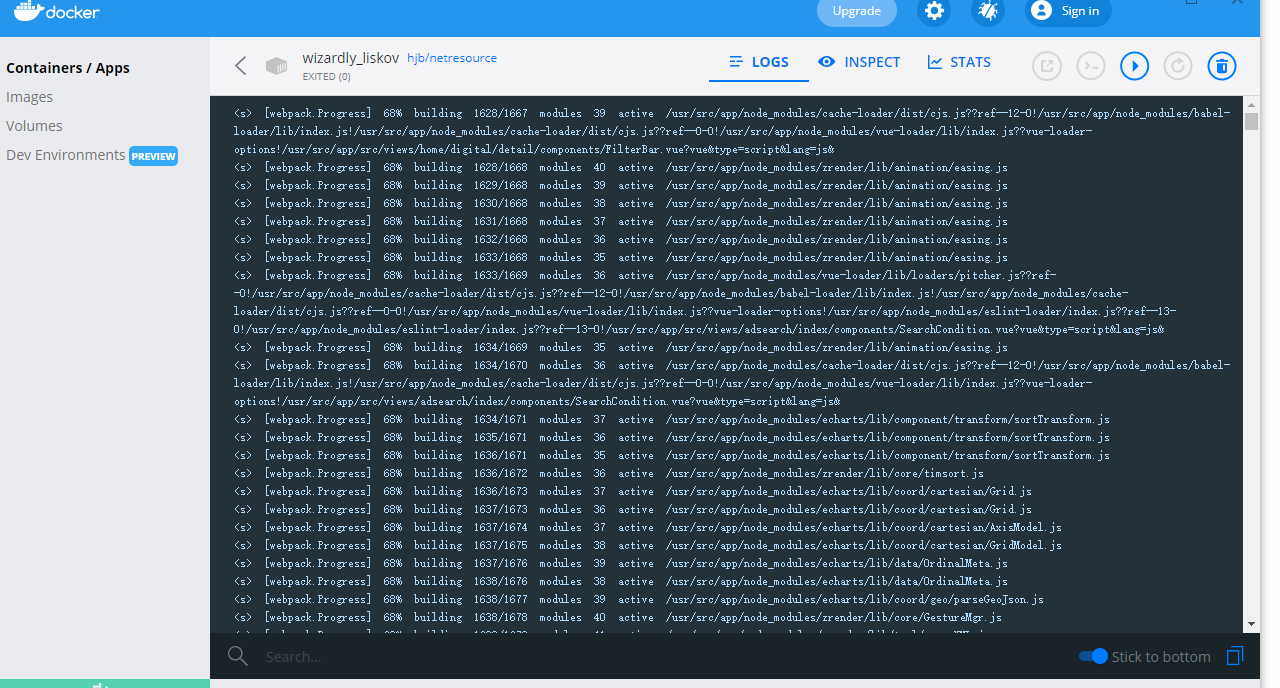Copy logs to clipboard icon
1280x688 pixels.
[1235, 656]
